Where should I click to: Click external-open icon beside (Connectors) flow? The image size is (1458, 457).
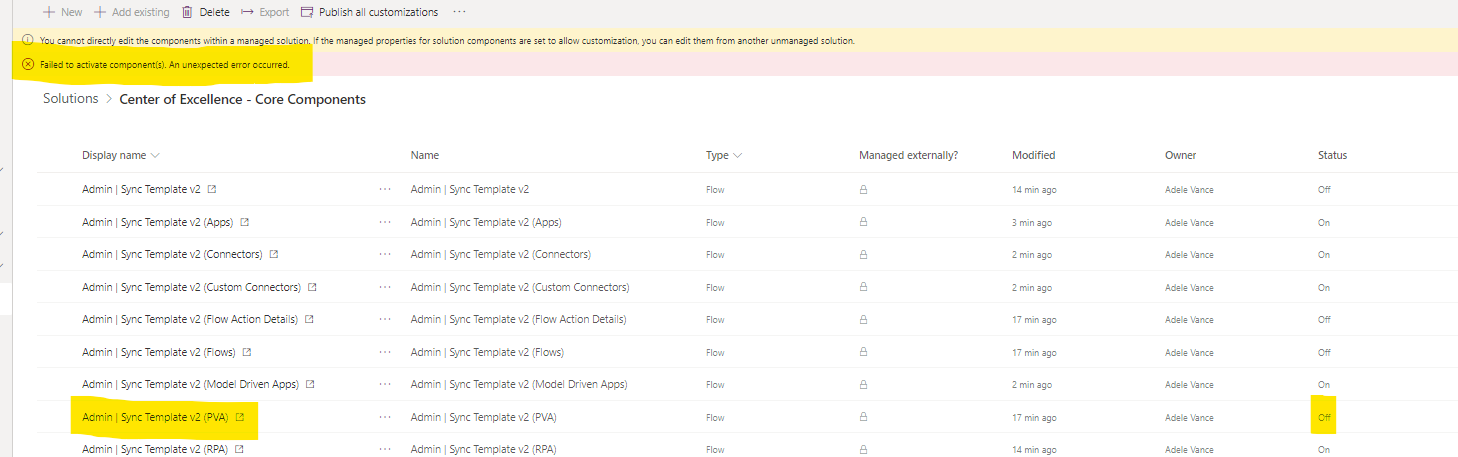pyautogui.click(x=274, y=254)
